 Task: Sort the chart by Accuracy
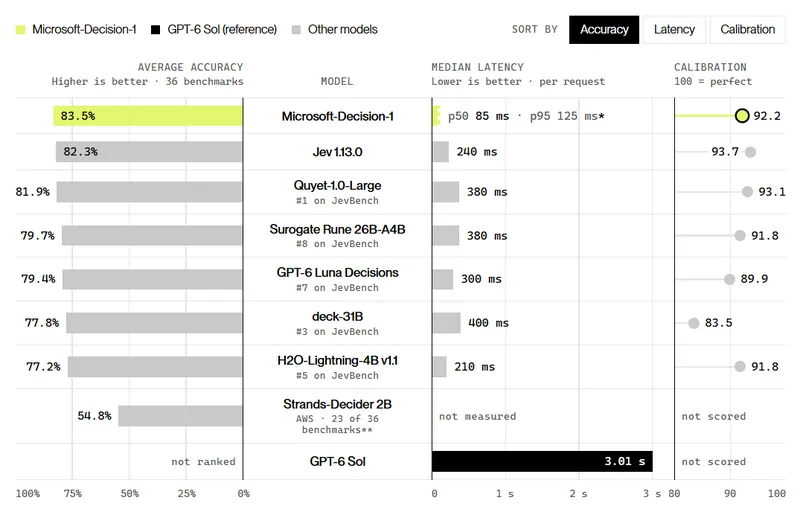[604, 30]
